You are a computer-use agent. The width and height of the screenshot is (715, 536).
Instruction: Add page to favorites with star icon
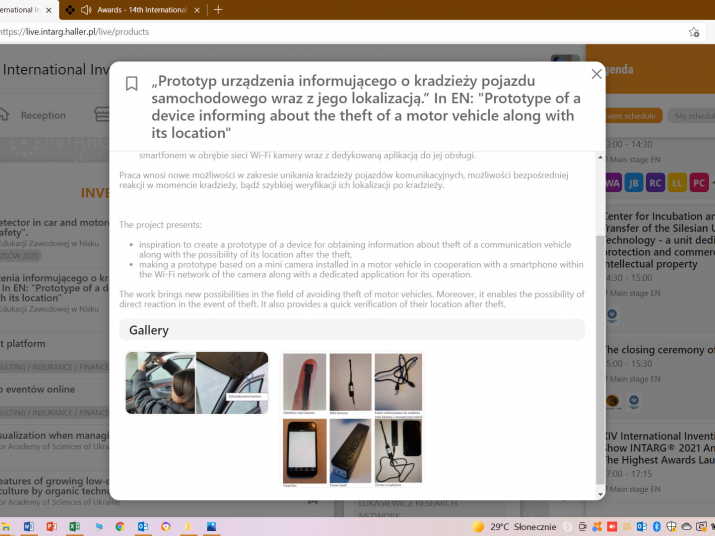(694, 32)
